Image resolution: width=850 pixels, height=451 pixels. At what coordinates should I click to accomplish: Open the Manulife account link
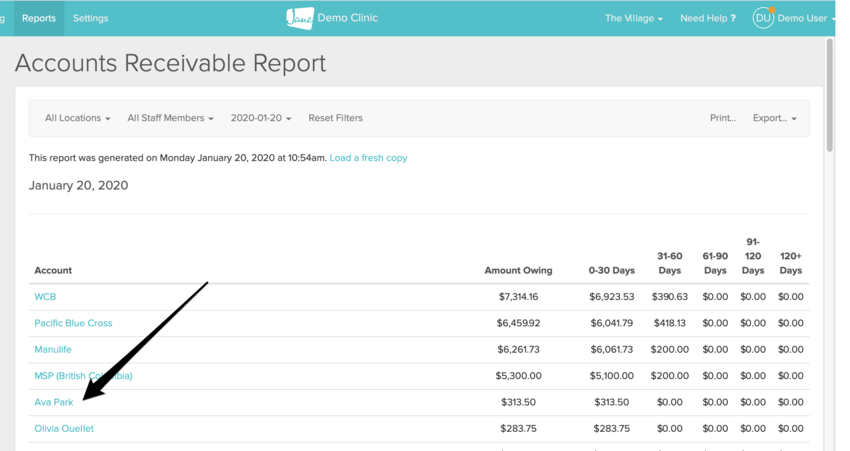pyautogui.click(x=53, y=350)
